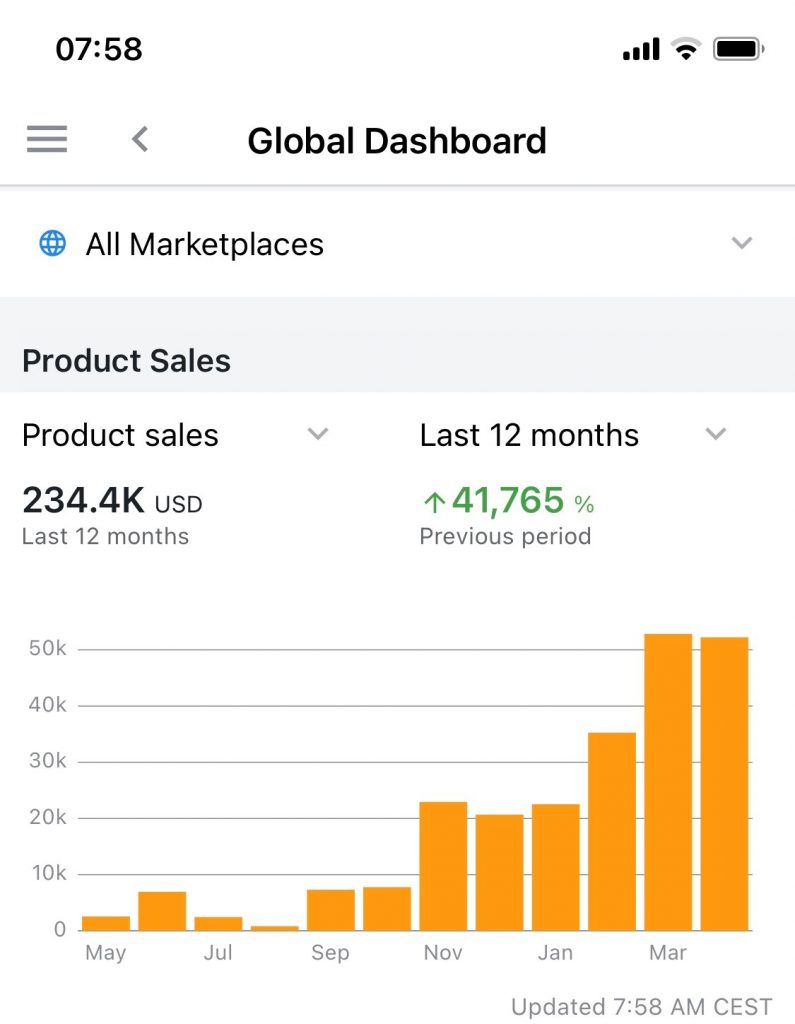Tap the battery status icon
The image size is (795, 1024).
click(x=739, y=48)
